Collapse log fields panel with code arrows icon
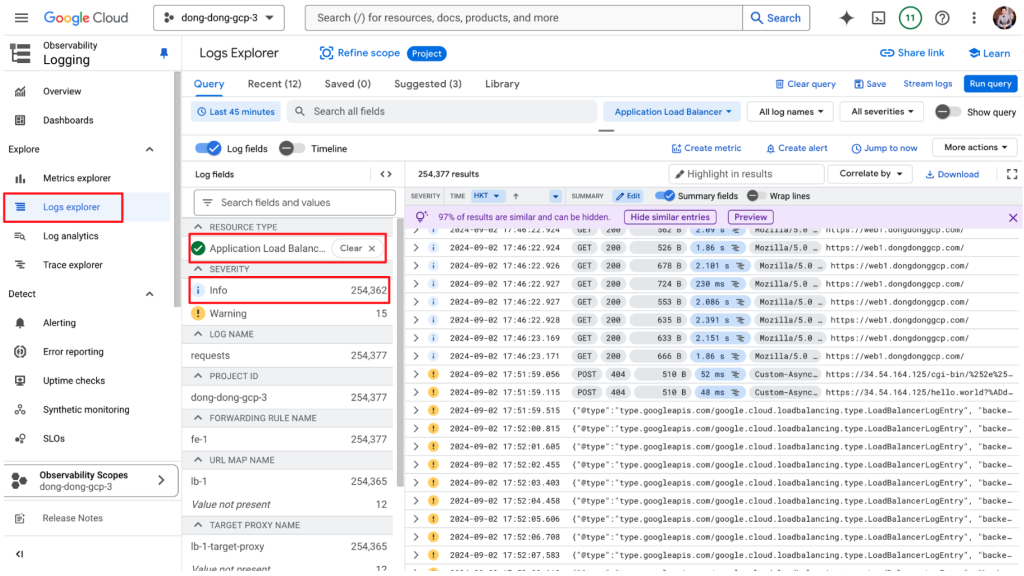Image resolution: width=1024 pixels, height=576 pixels. tap(386, 174)
